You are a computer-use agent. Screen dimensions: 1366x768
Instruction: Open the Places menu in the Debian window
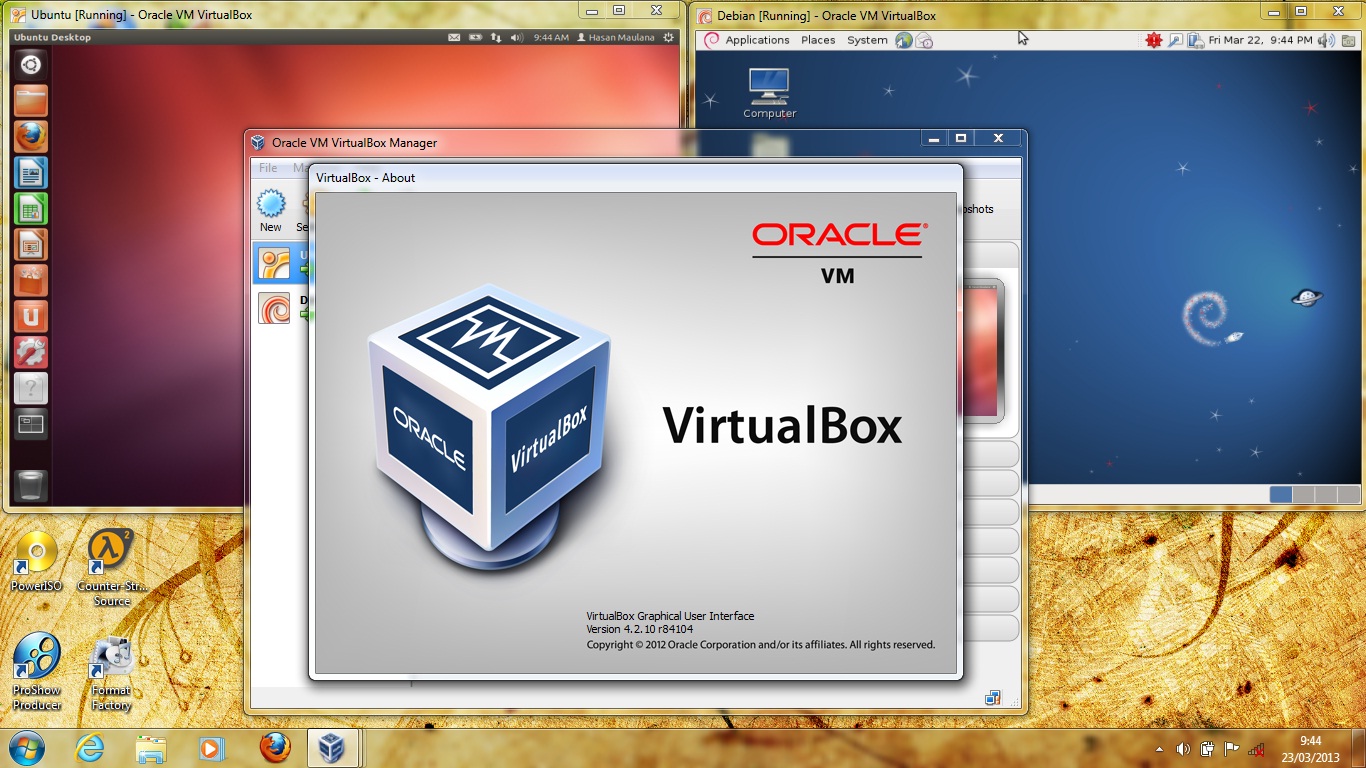pos(818,40)
